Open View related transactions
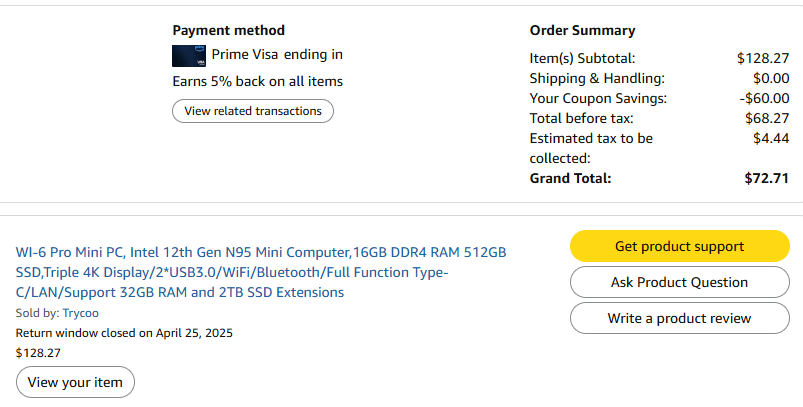The width and height of the screenshot is (803, 407). click(253, 111)
